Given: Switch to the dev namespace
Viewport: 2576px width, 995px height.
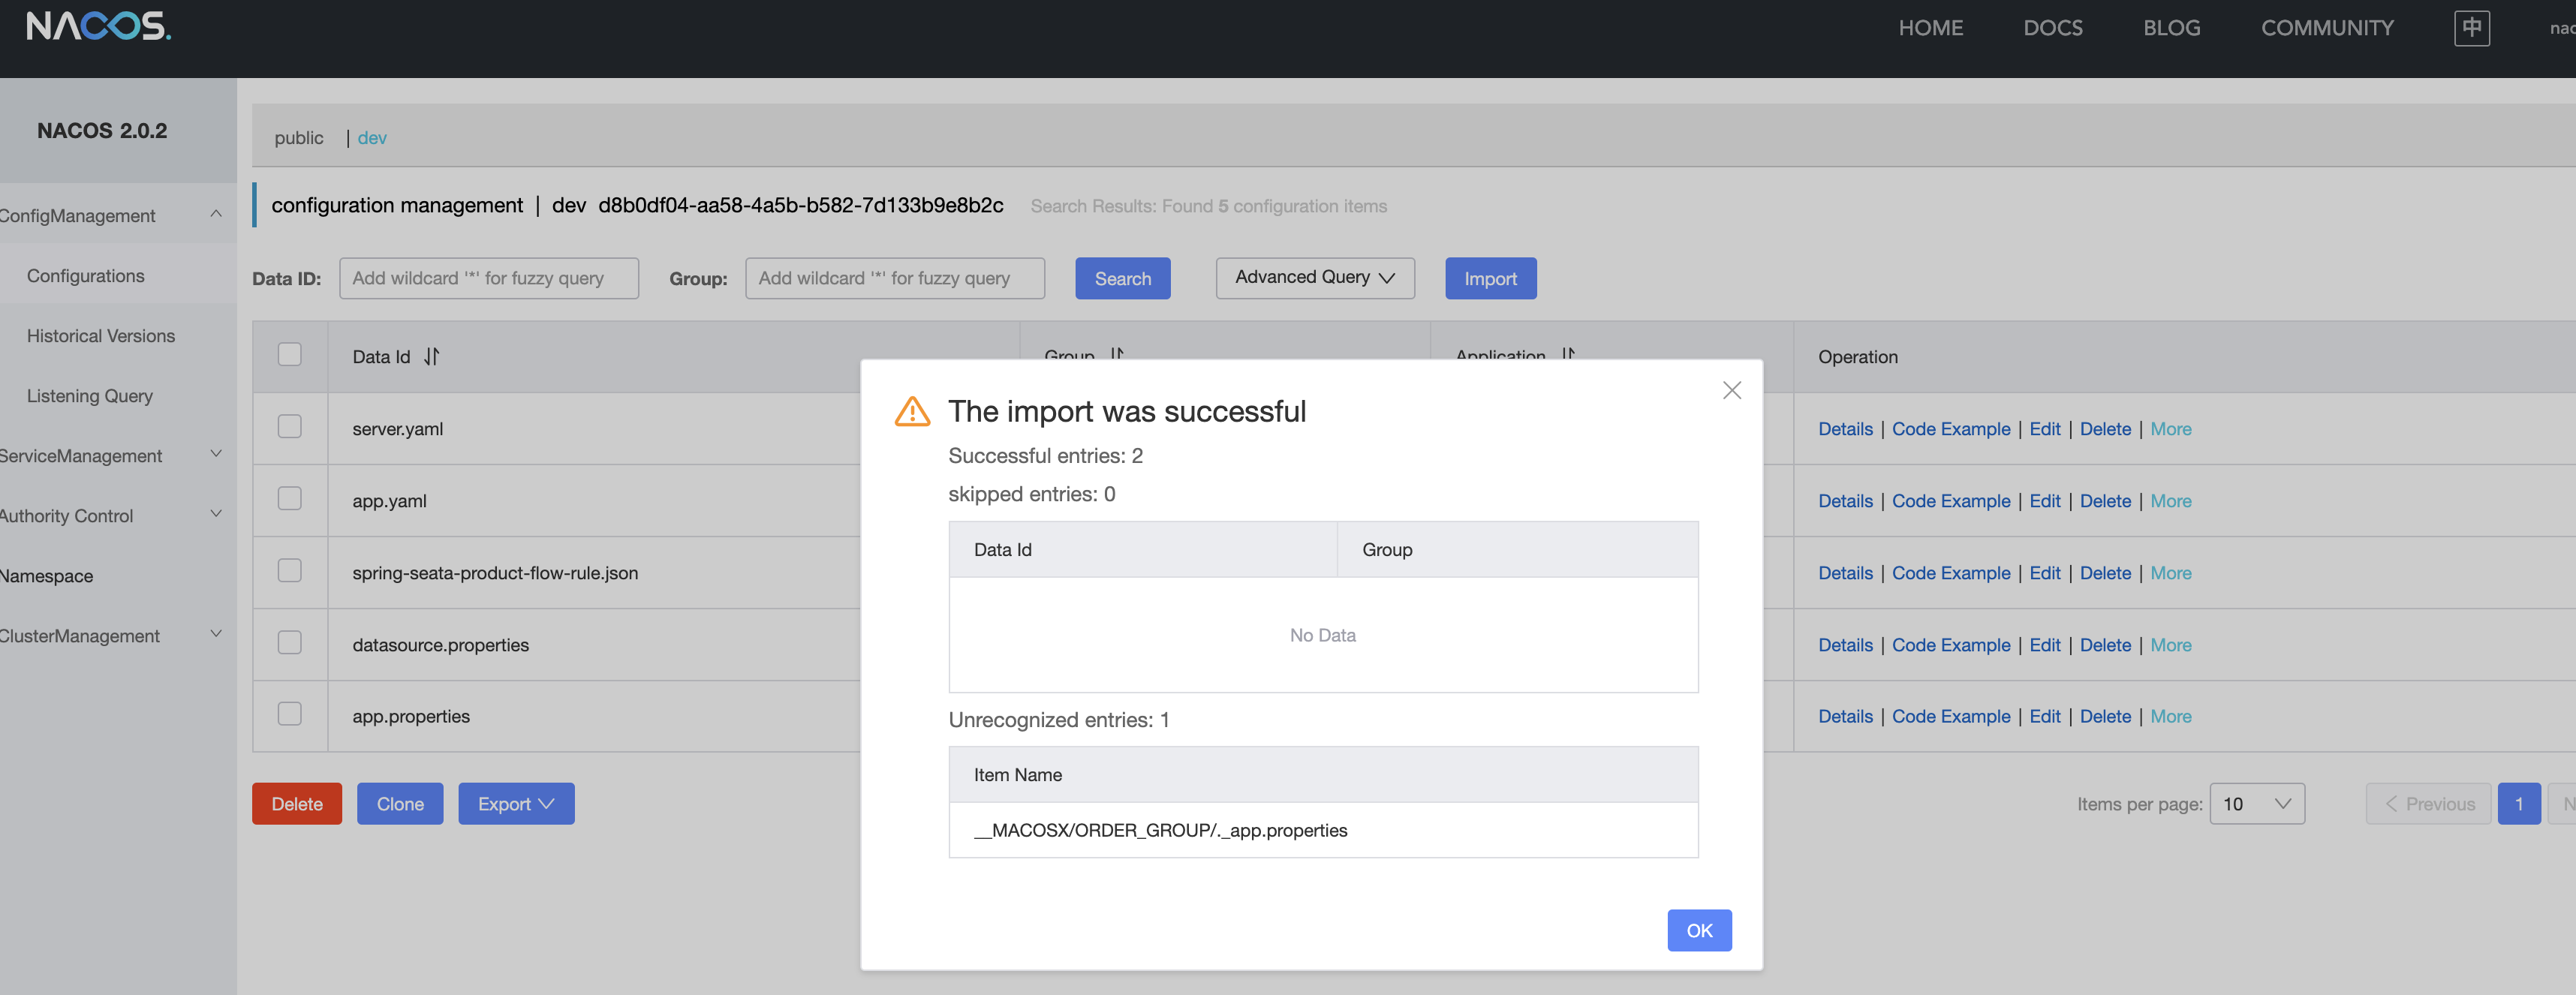Looking at the screenshot, I should [x=372, y=138].
